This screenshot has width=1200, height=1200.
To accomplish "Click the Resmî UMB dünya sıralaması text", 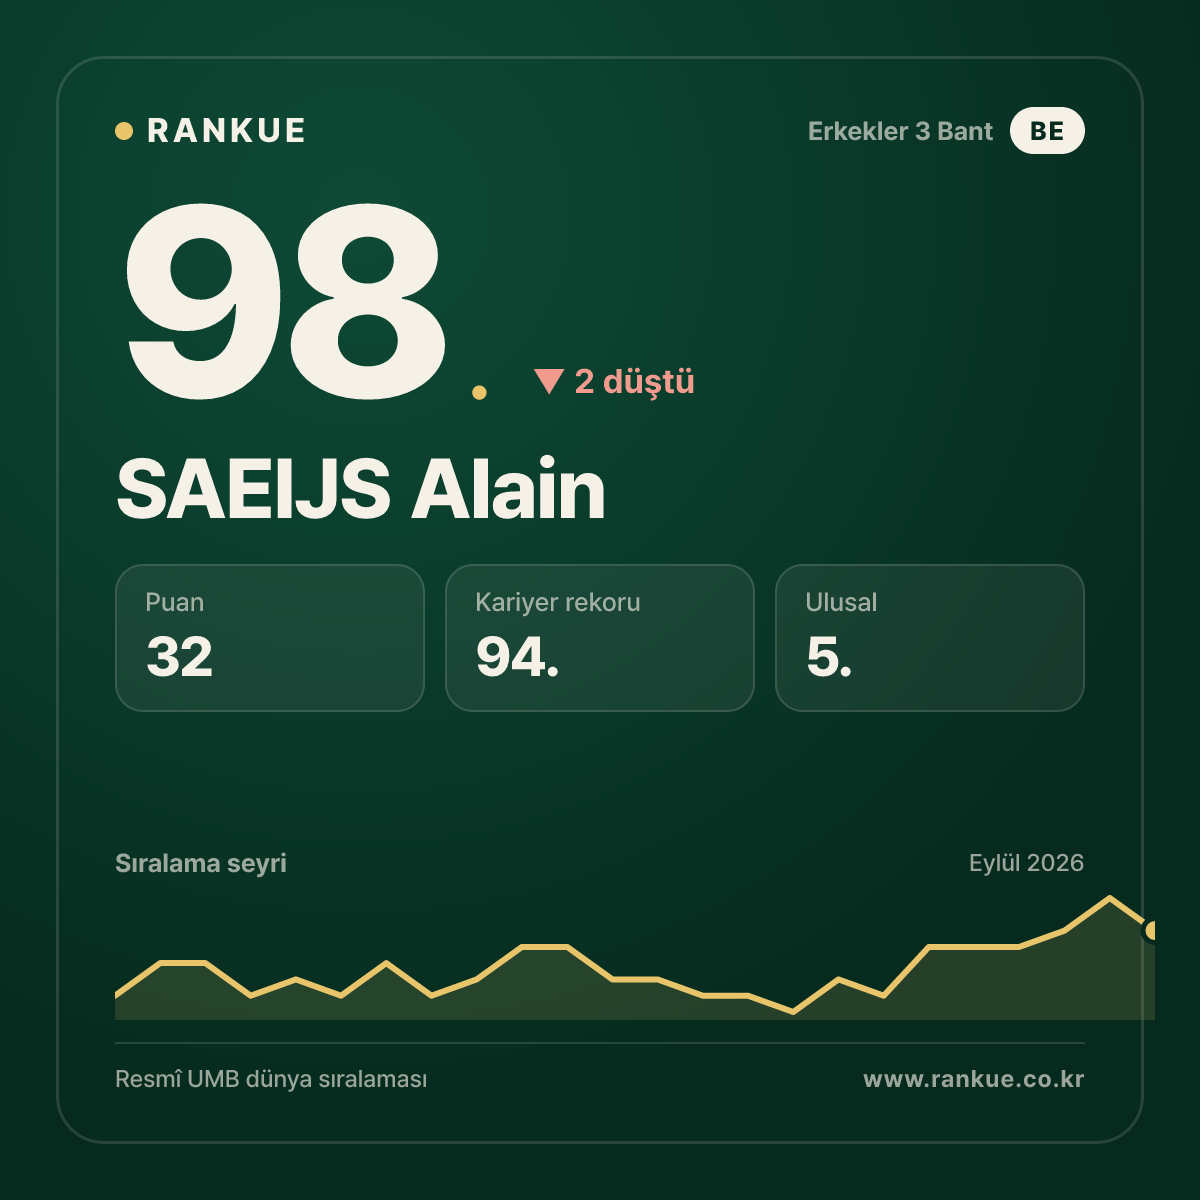I will pyautogui.click(x=271, y=1080).
